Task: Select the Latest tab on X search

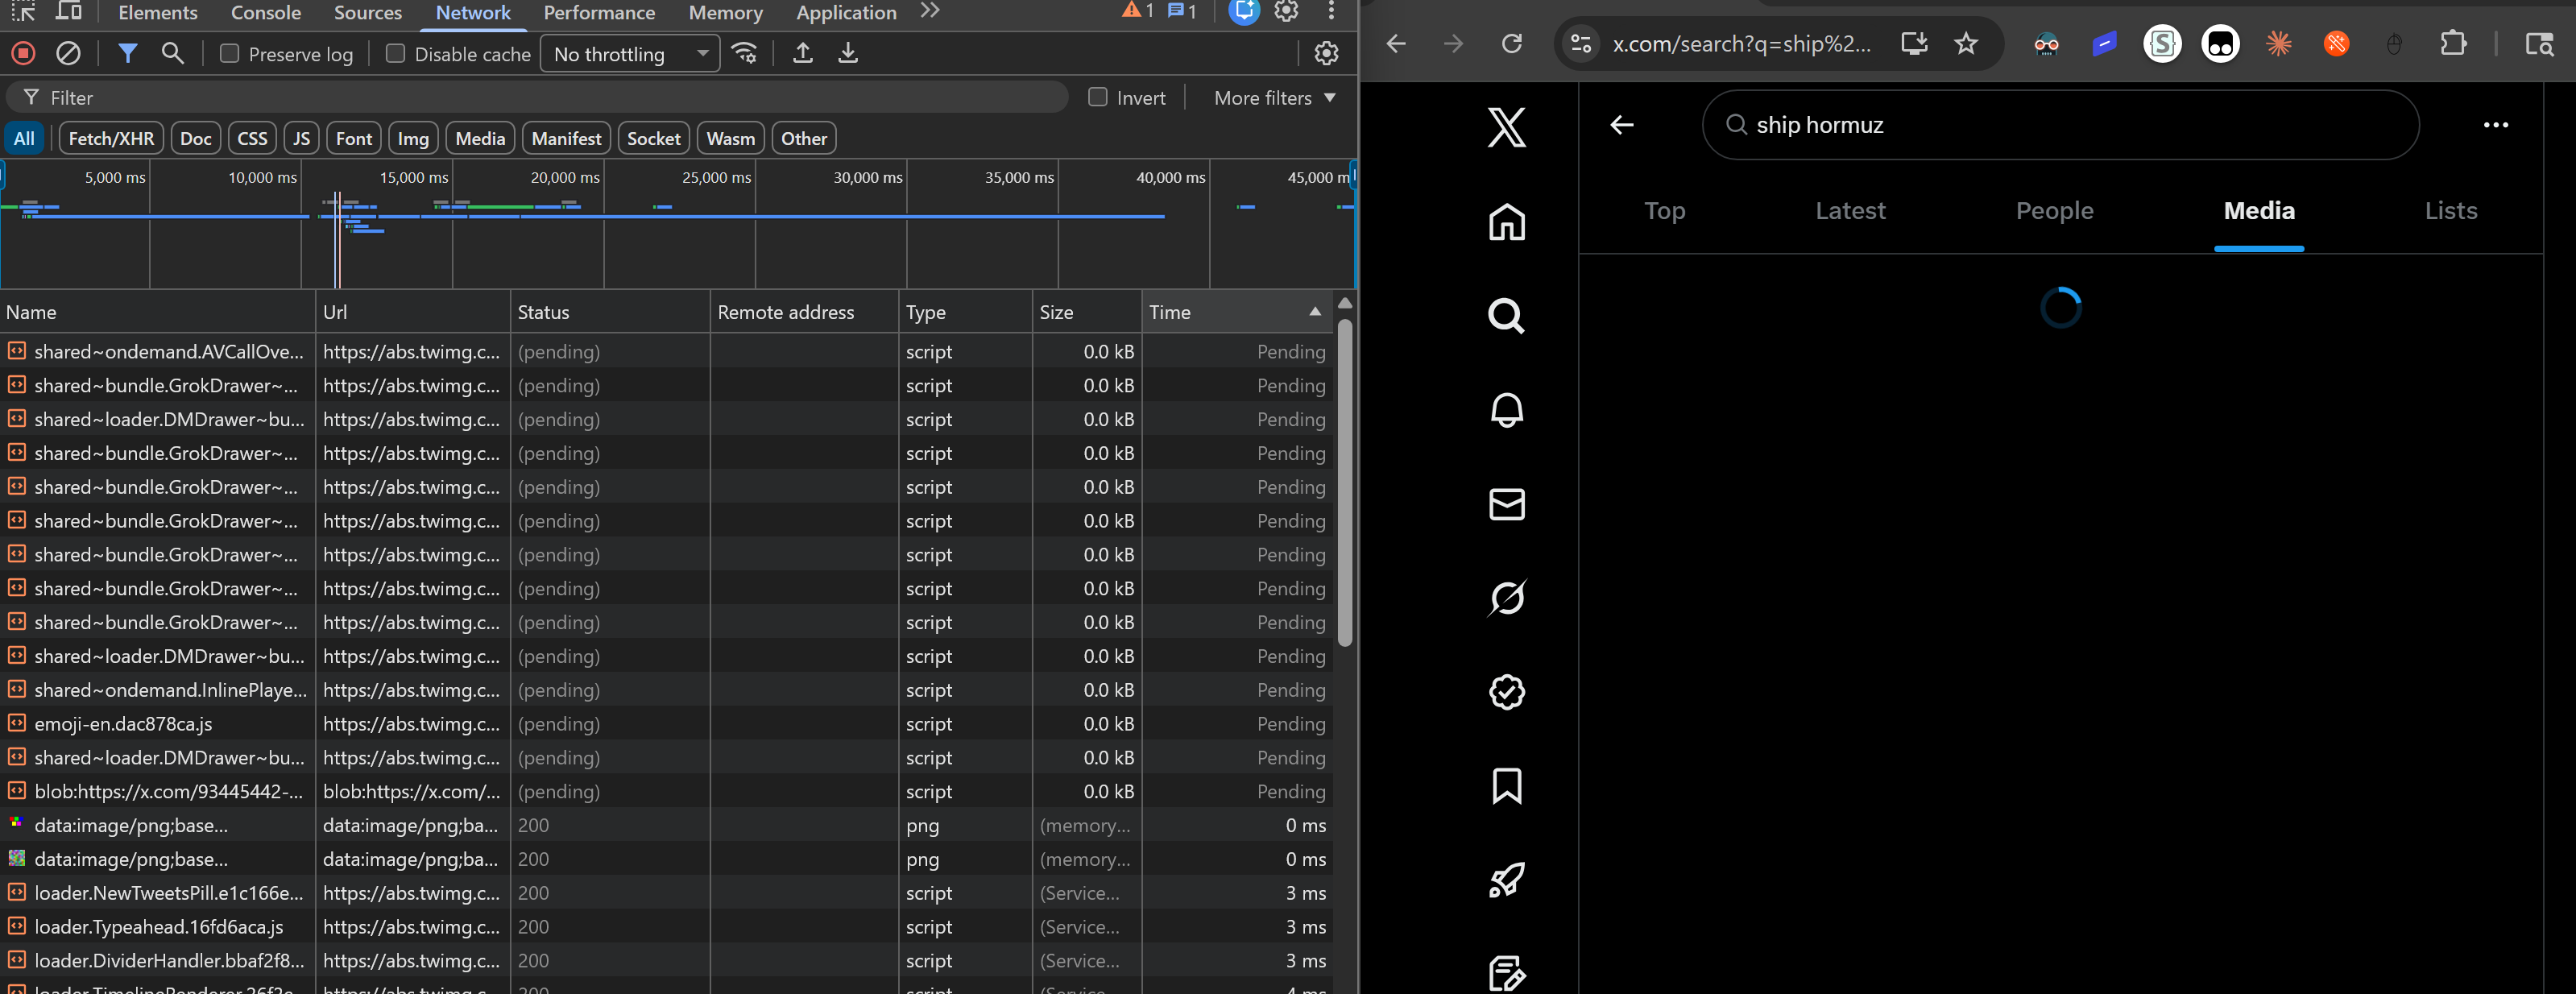Action: (1849, 211)
